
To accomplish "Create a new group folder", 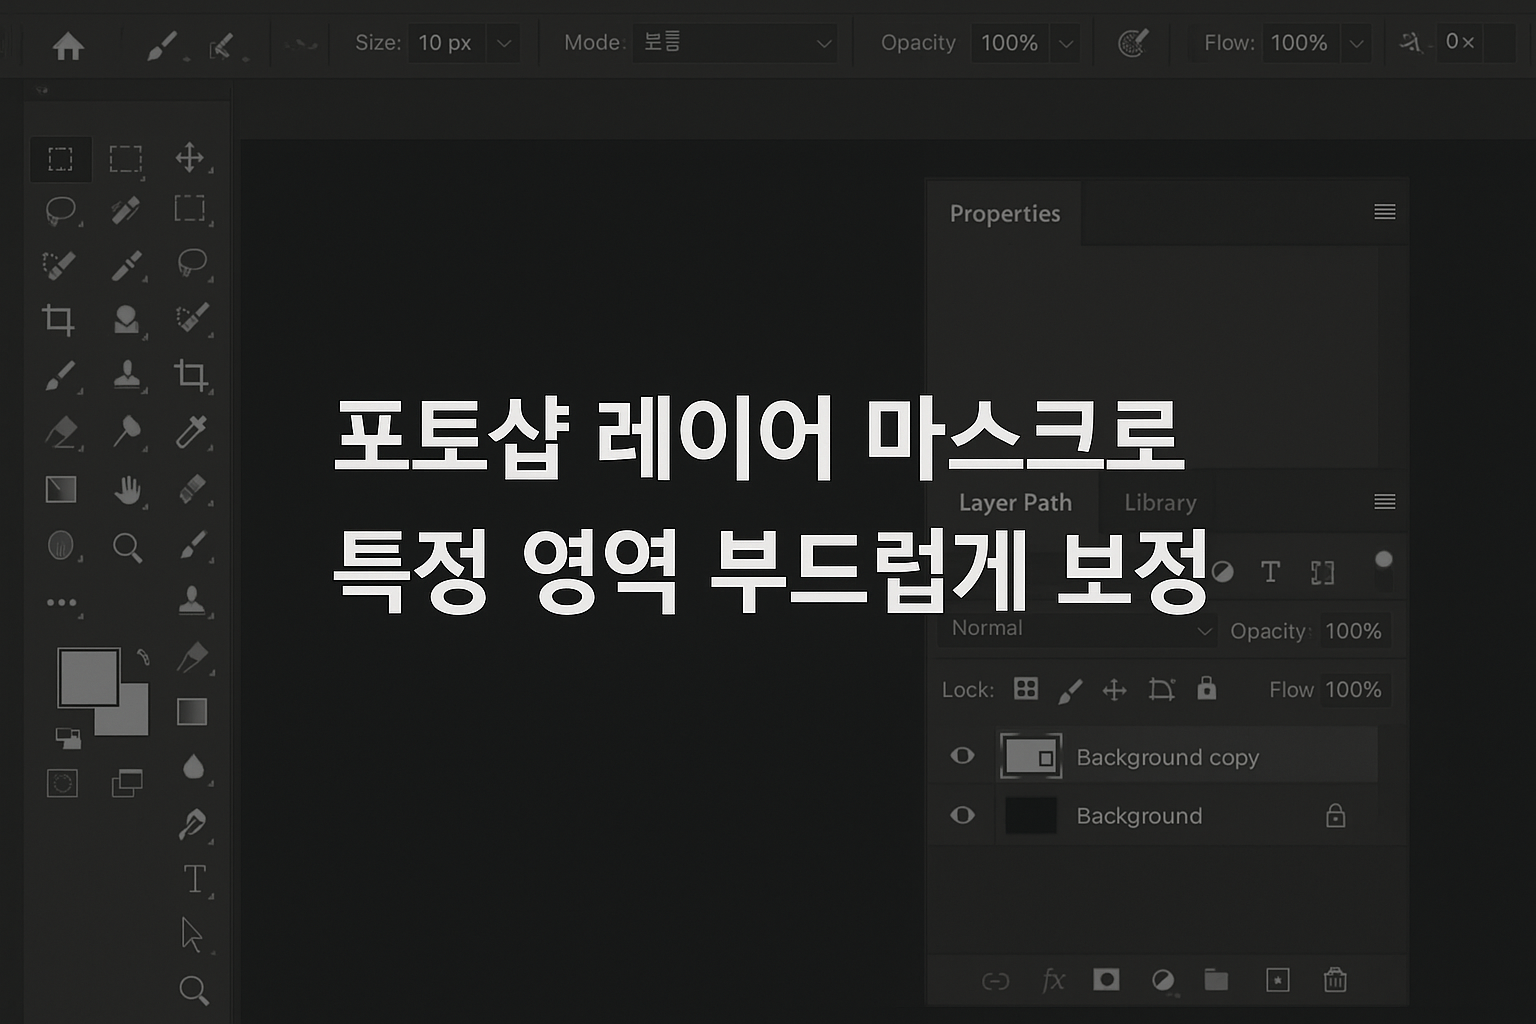I will coord(1216,980).
